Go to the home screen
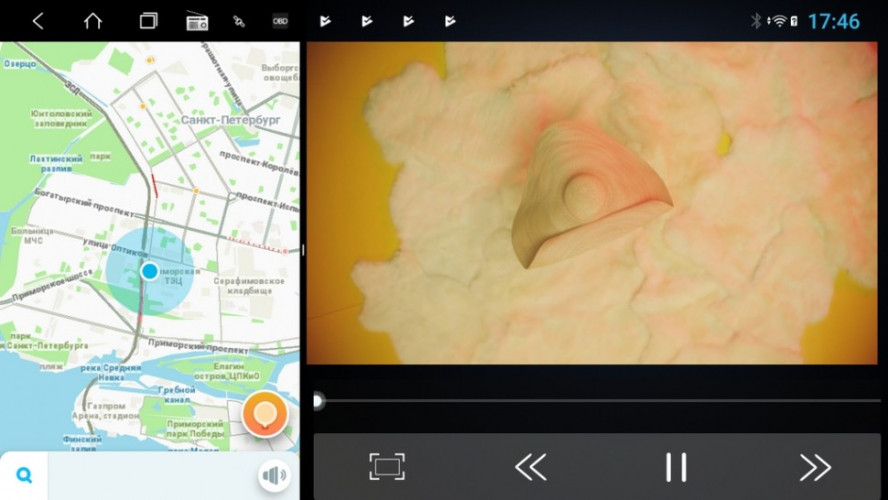Screen dimensions: 888x500 93,21
